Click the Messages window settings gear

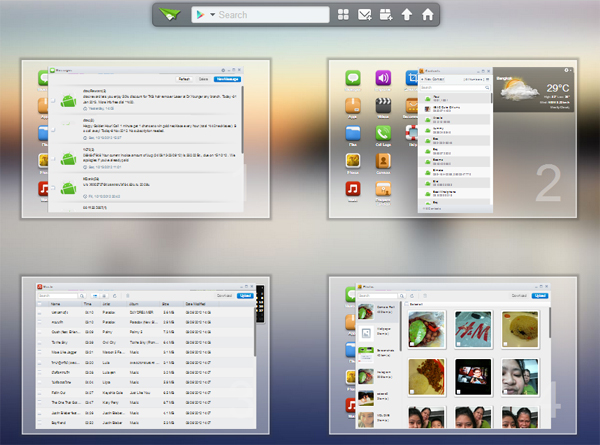[x=223, y=70]
